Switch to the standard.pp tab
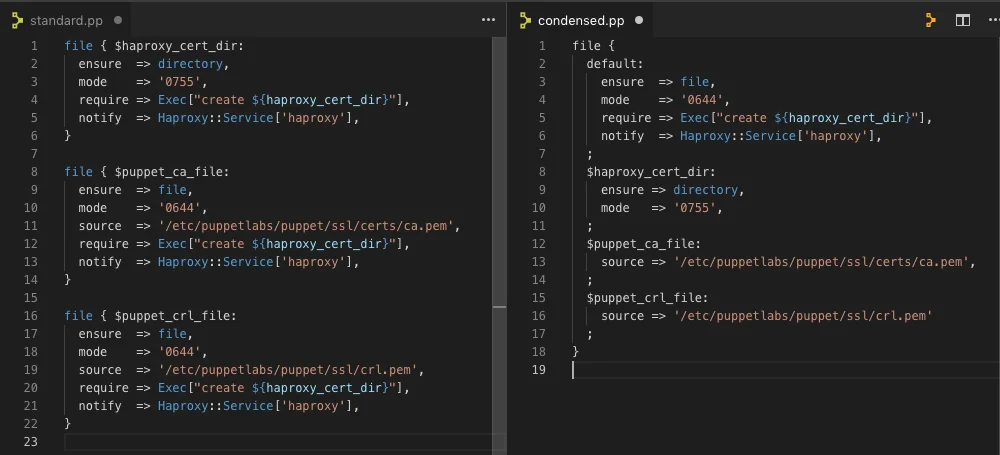This screenshot has height=455, width=1000. [x=66, y=20]
